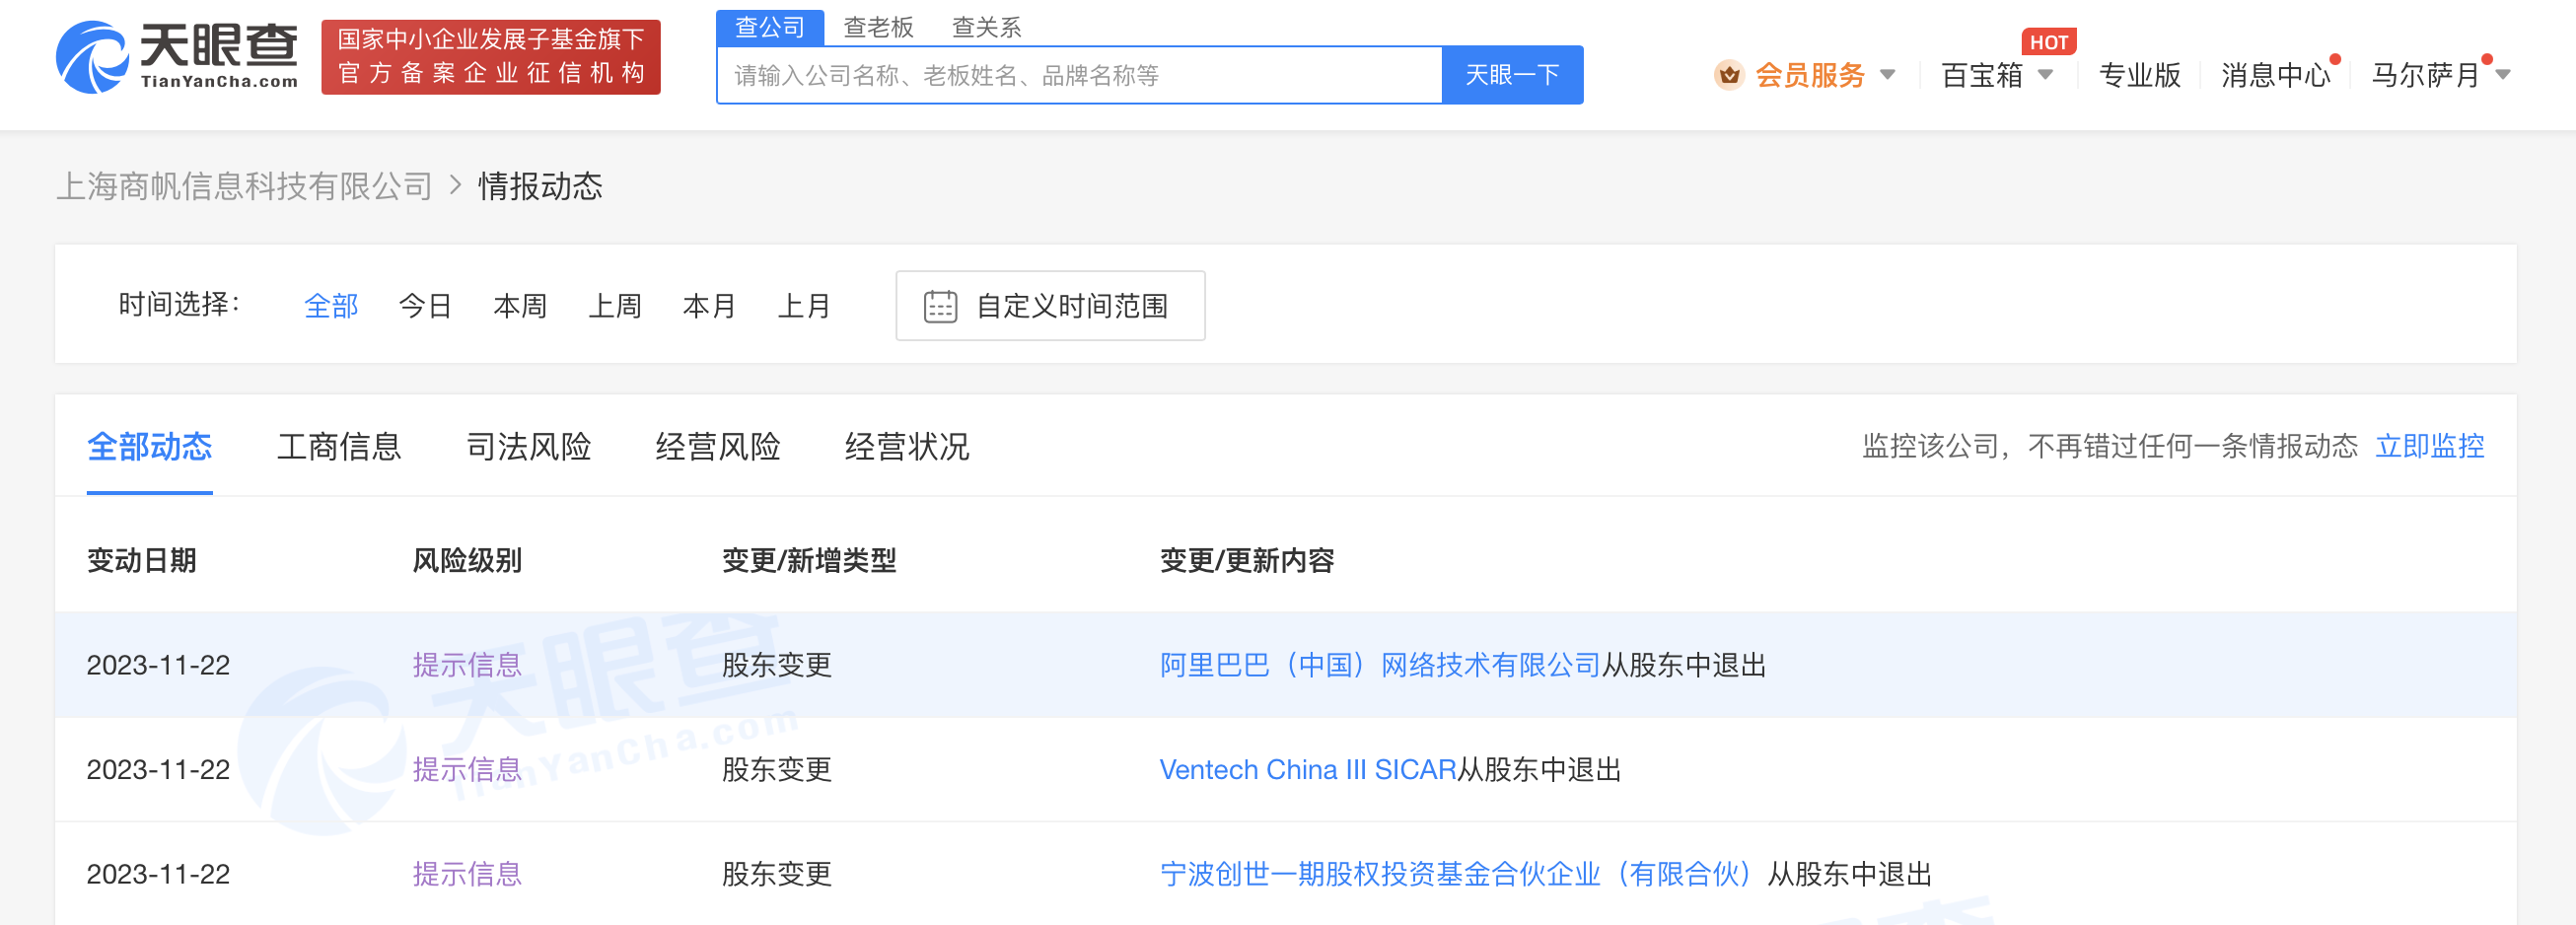Click the company search input field
2576x925 pixels.
point(1080,75)
